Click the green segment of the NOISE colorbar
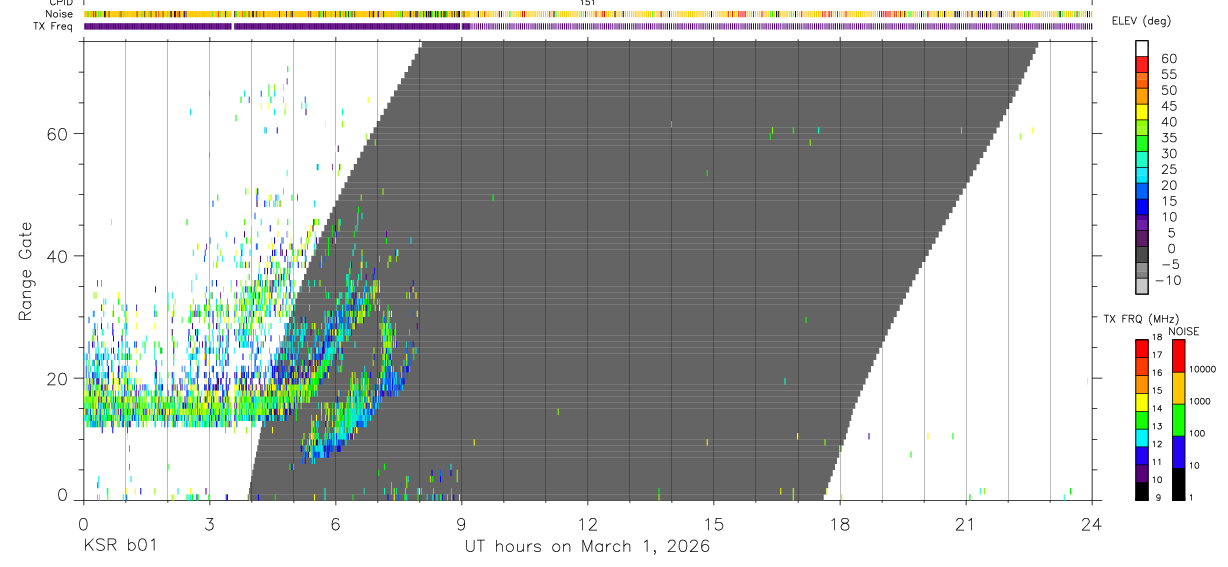Viewport: 1228px width, 567px height. (1178, 419)
